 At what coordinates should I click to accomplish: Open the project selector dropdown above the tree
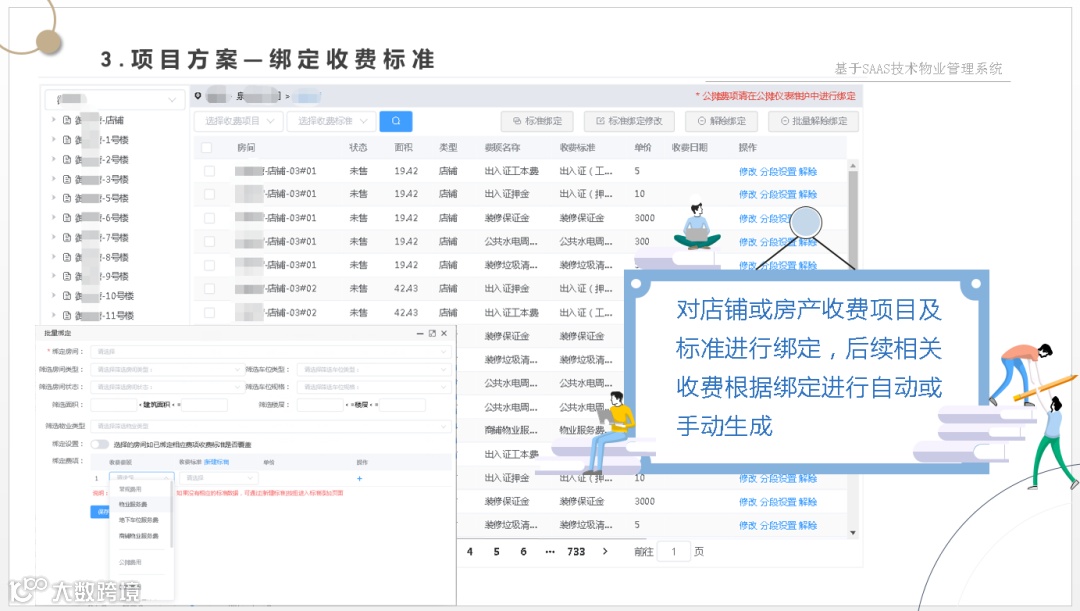click(x=115, y=99)
